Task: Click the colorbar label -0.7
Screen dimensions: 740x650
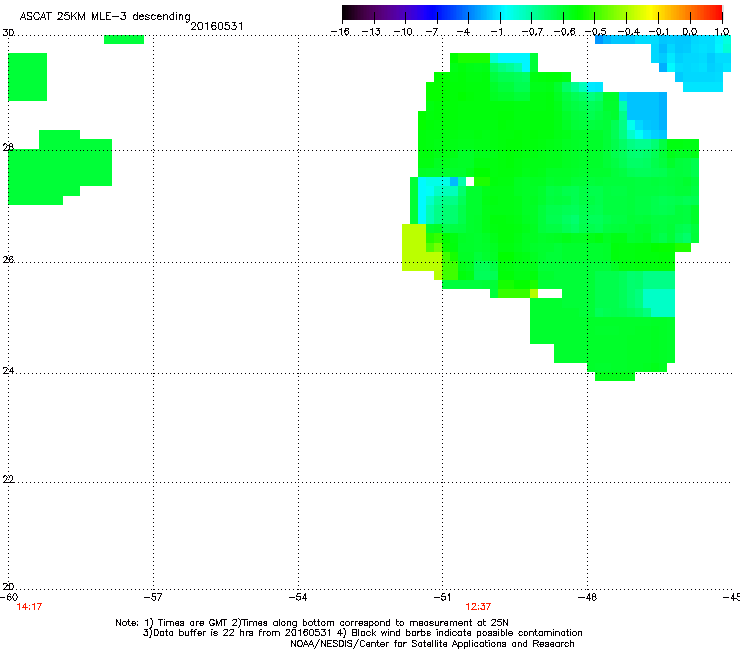Action: (532, 32)
